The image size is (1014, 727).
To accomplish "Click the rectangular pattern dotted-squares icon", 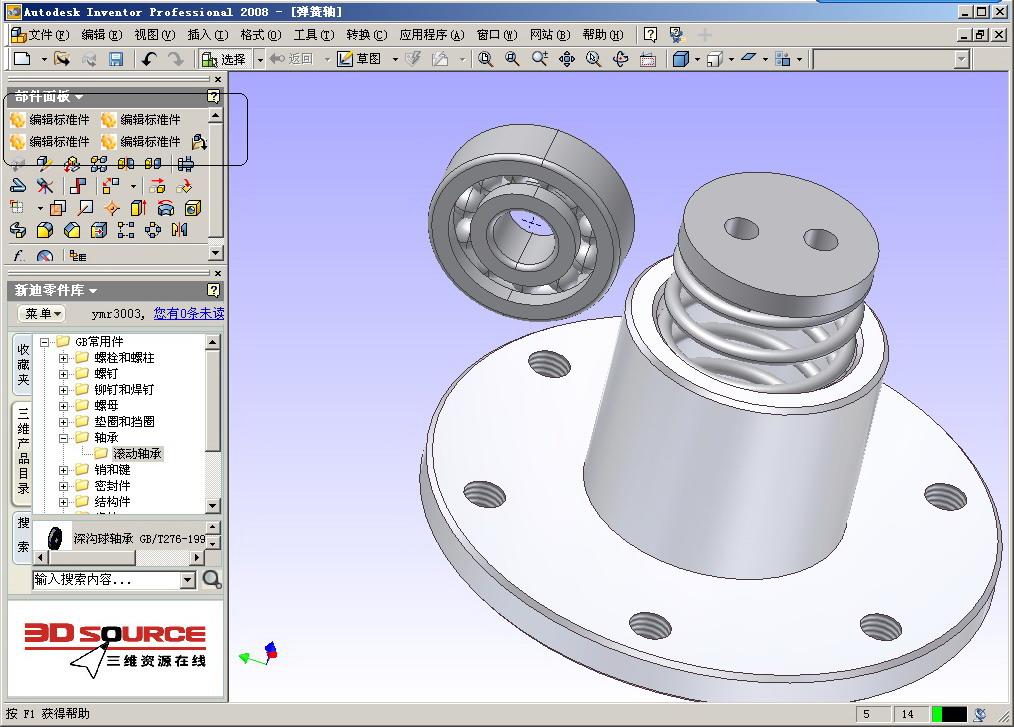I will pos(125,230).
